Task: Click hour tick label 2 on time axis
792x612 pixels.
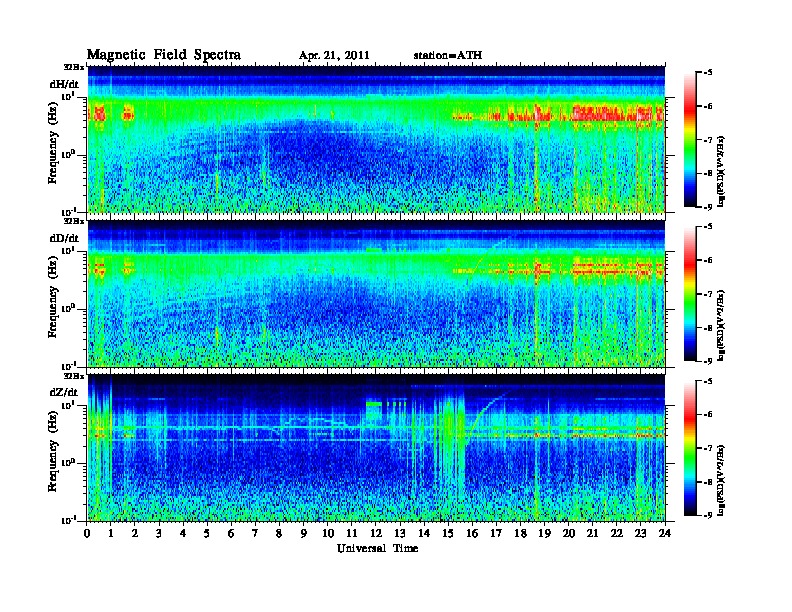Action: [135, 534]
